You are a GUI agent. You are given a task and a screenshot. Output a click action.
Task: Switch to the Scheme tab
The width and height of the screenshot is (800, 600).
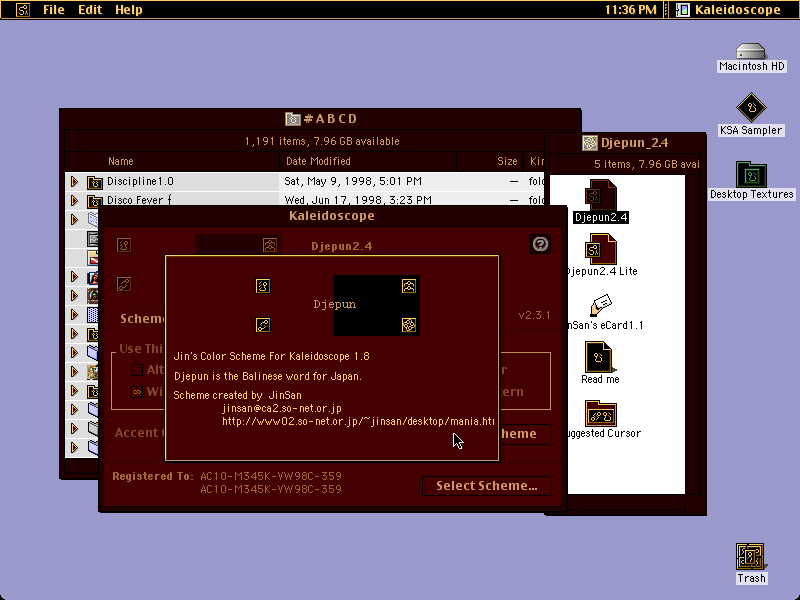tap(141, 319)
